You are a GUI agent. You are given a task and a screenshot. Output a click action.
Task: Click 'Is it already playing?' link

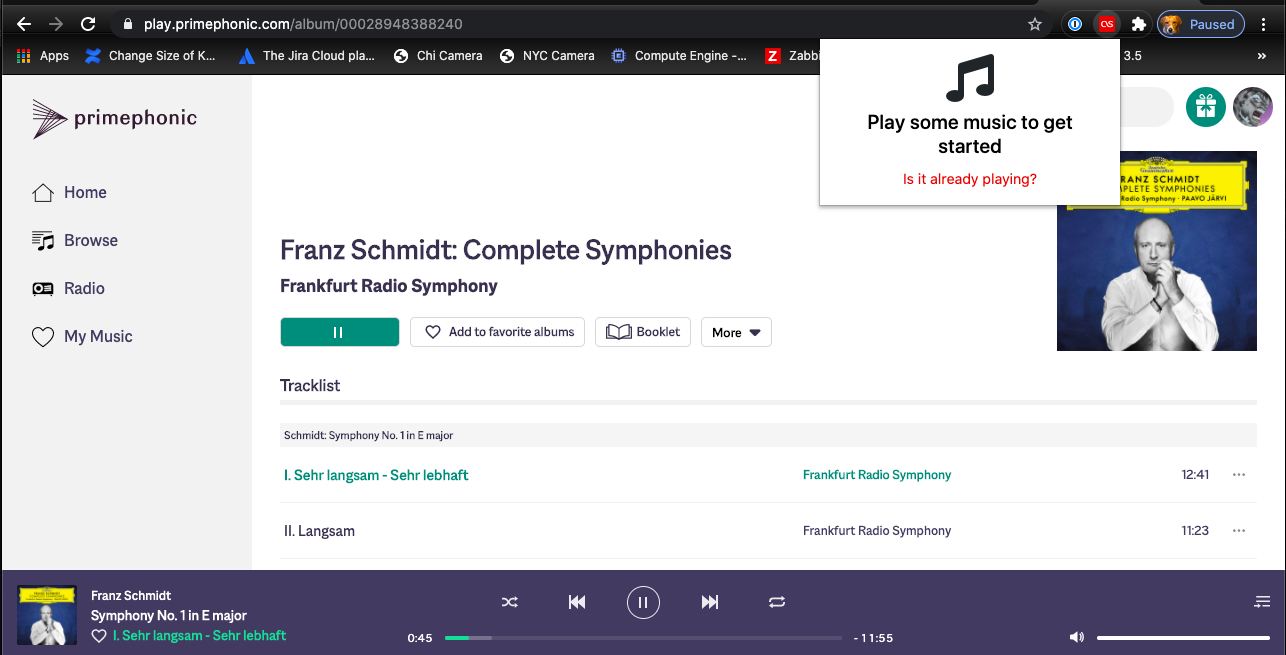point(969,178)
